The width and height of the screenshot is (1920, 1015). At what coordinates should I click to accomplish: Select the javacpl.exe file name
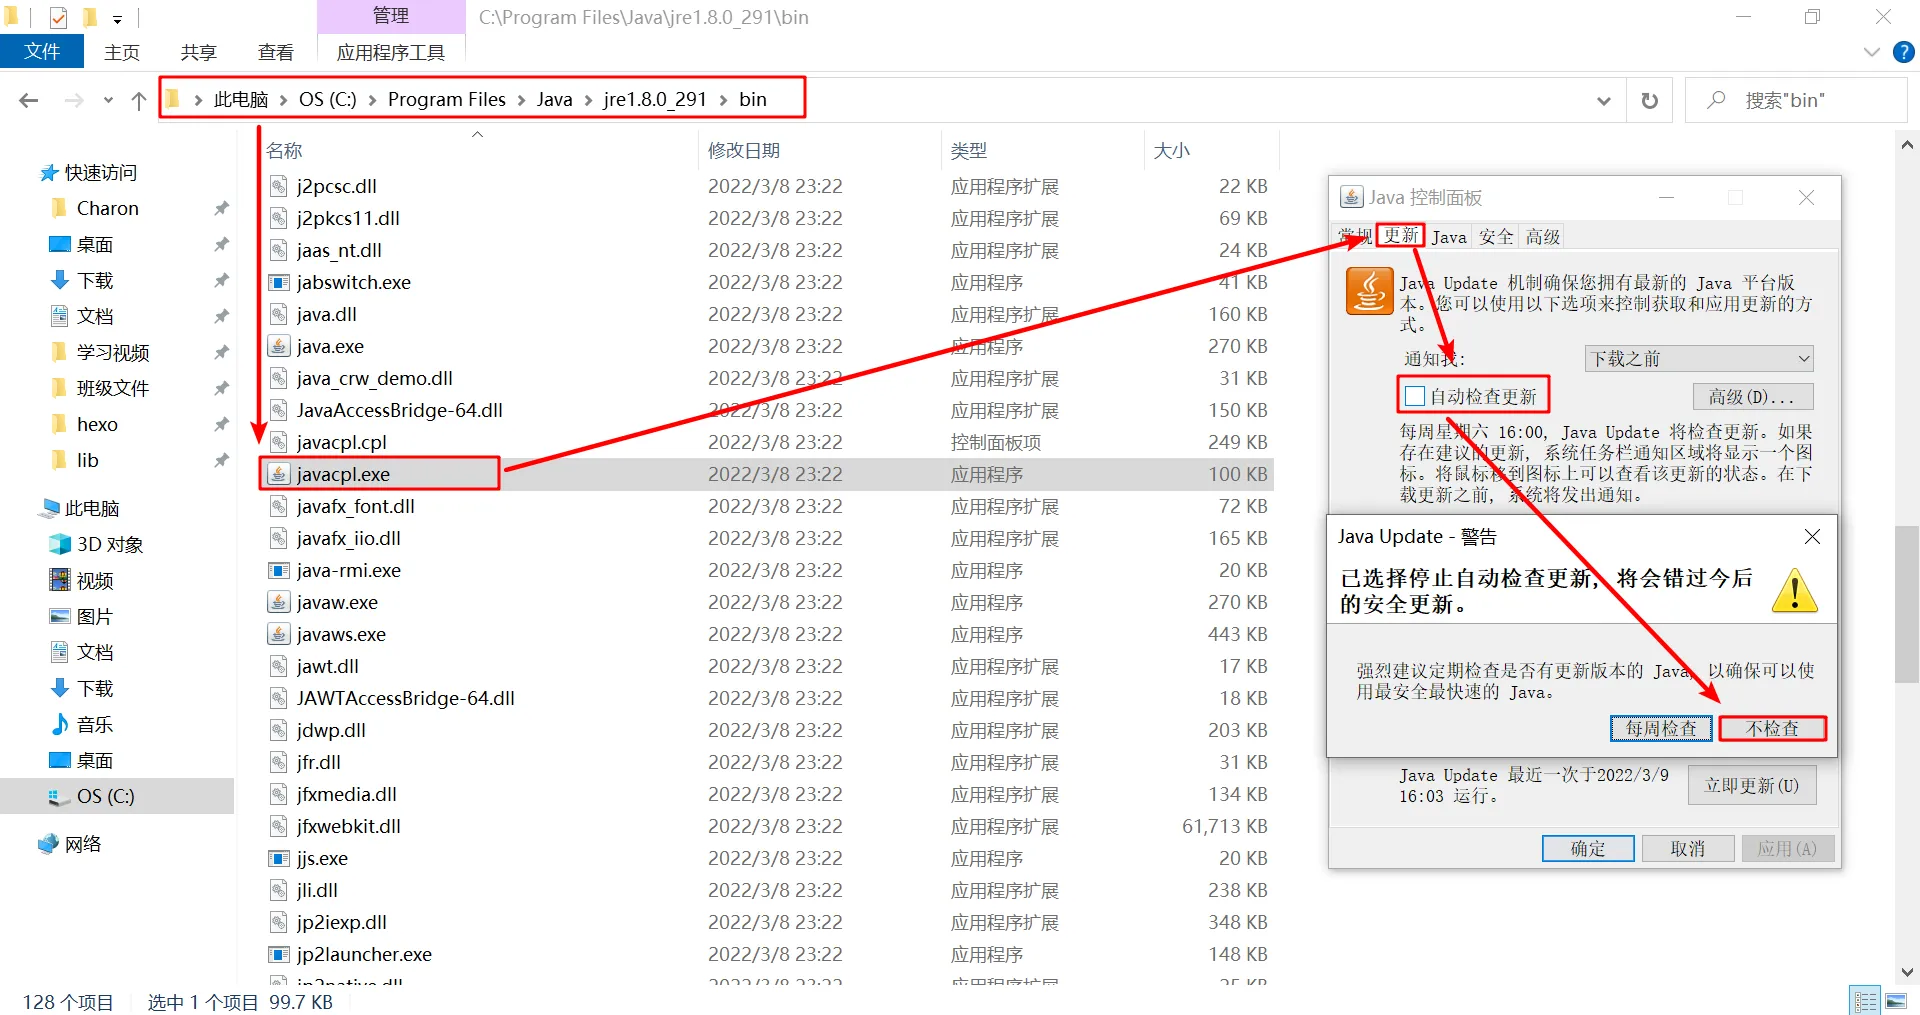click(343, 474)
